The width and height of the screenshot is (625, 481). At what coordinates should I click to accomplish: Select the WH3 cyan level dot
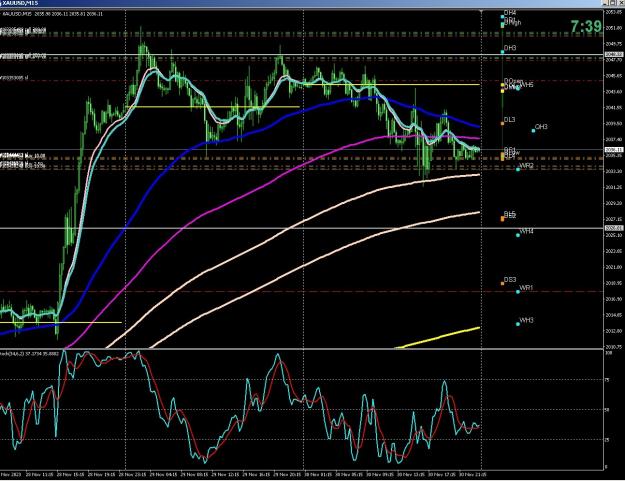[518, 324]
